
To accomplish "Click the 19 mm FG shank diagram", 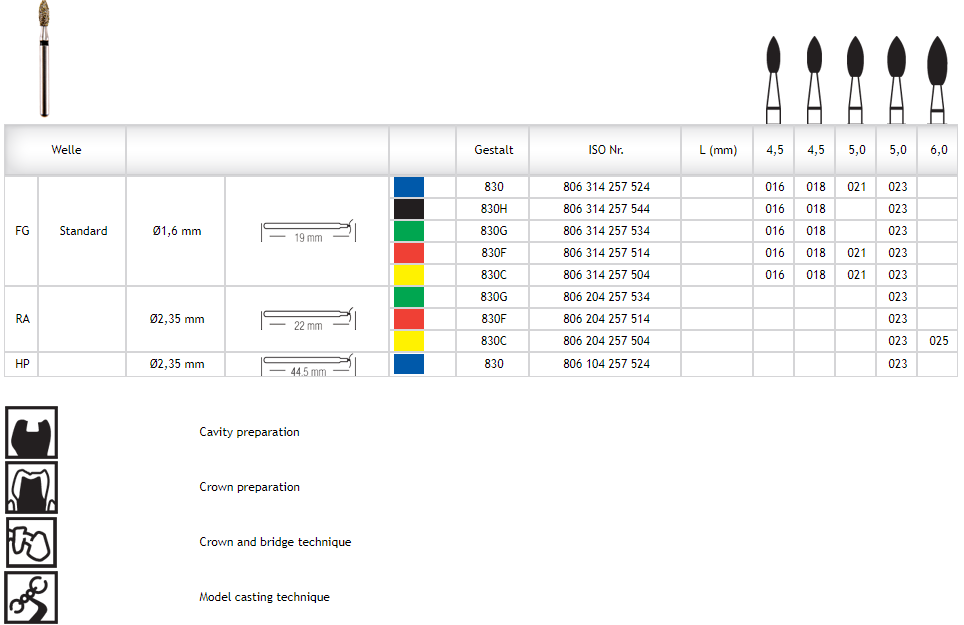I will point(307,231).
